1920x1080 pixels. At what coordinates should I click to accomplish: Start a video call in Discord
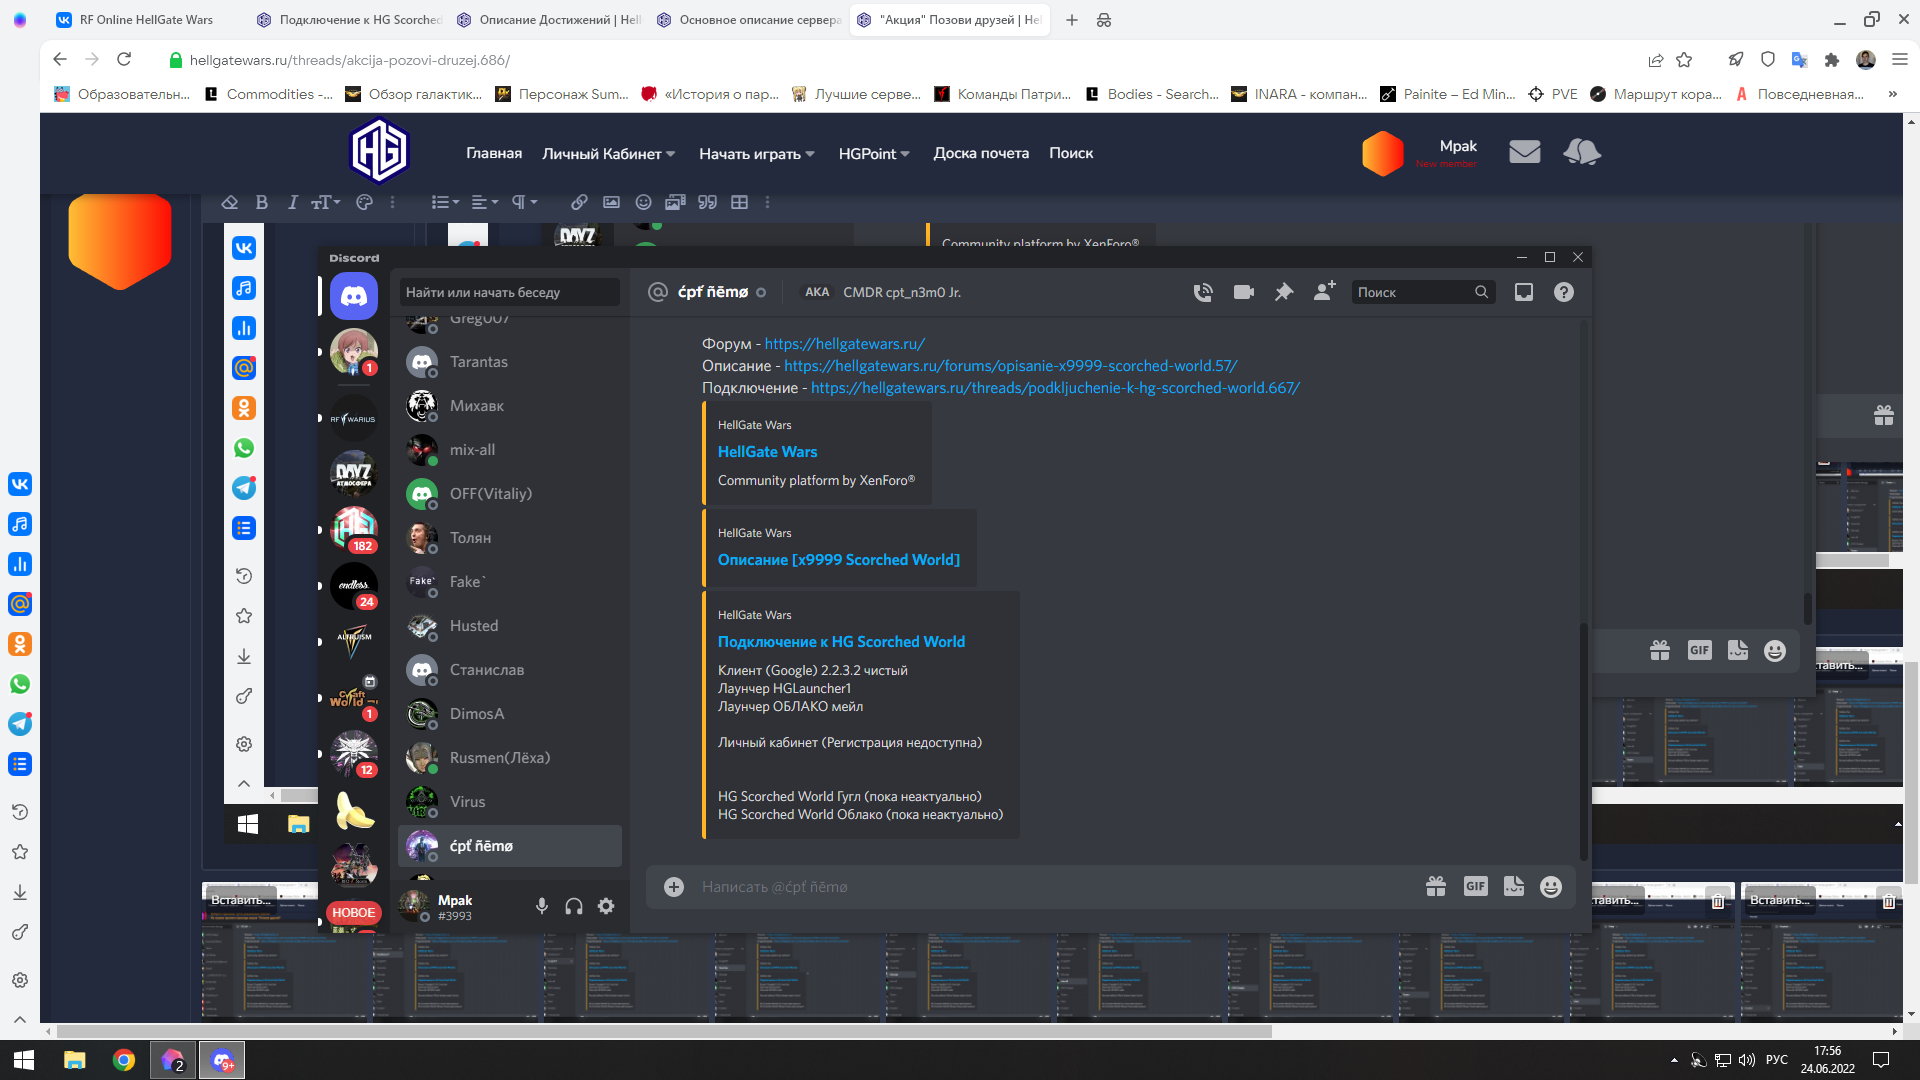coord(1244,292)
